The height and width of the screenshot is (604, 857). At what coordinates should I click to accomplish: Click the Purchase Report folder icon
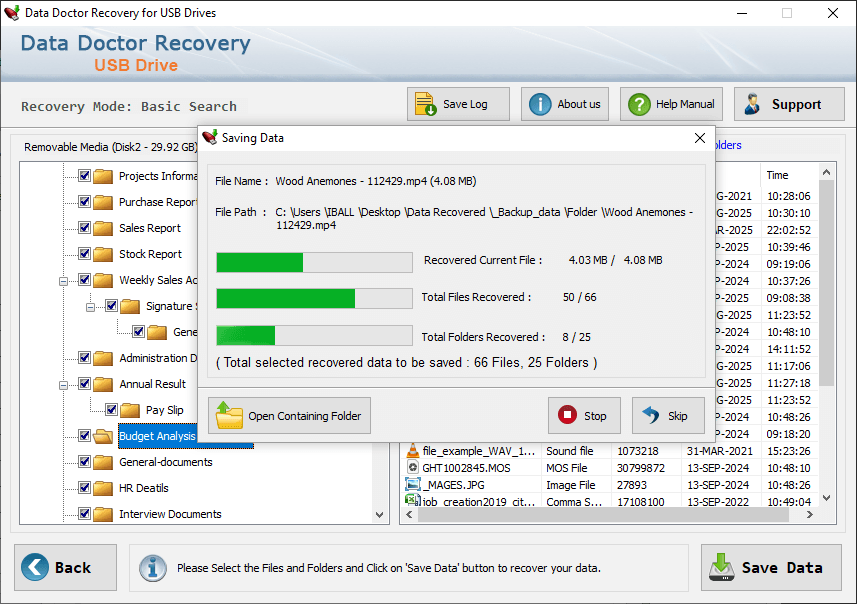tap(103, 202)
